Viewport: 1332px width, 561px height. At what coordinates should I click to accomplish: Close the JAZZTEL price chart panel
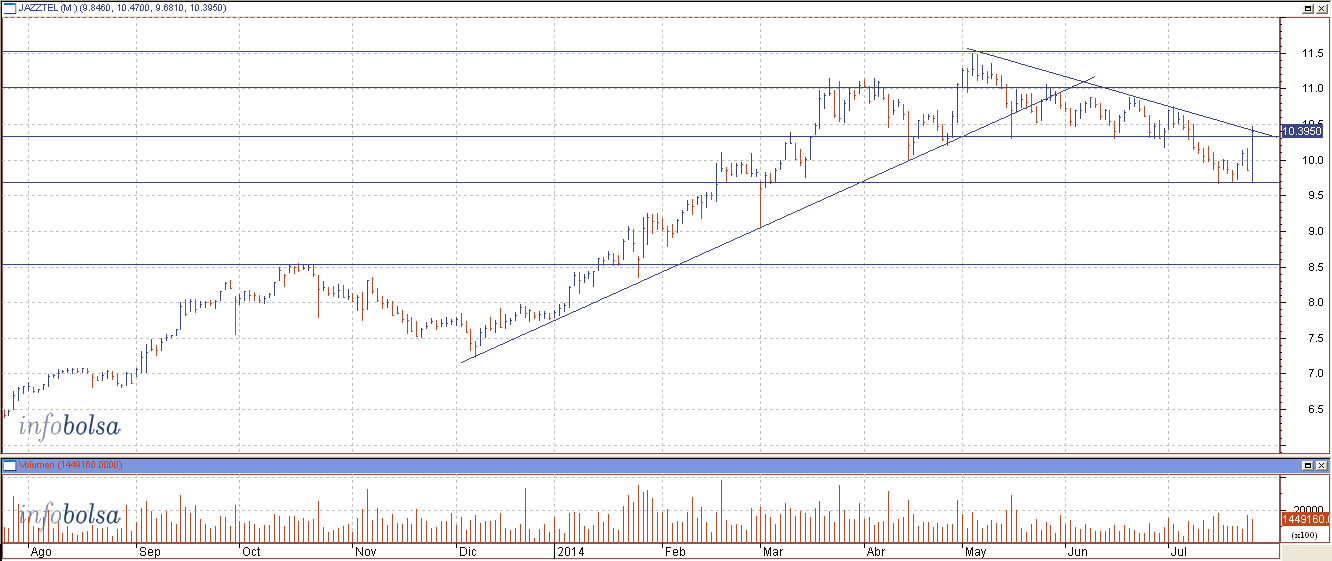pos(1321,7)
